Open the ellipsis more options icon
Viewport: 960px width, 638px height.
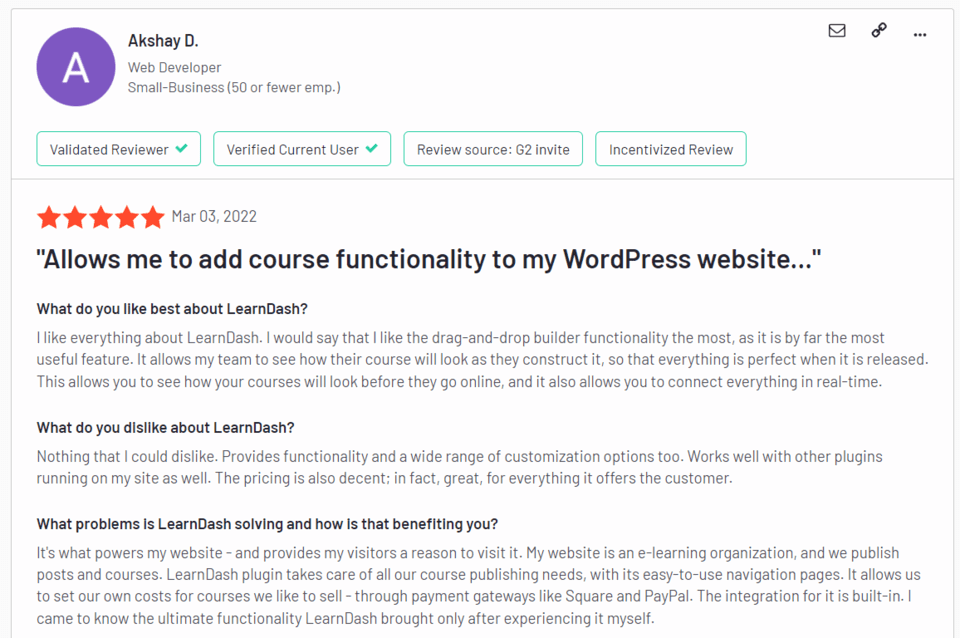point(920,33)
